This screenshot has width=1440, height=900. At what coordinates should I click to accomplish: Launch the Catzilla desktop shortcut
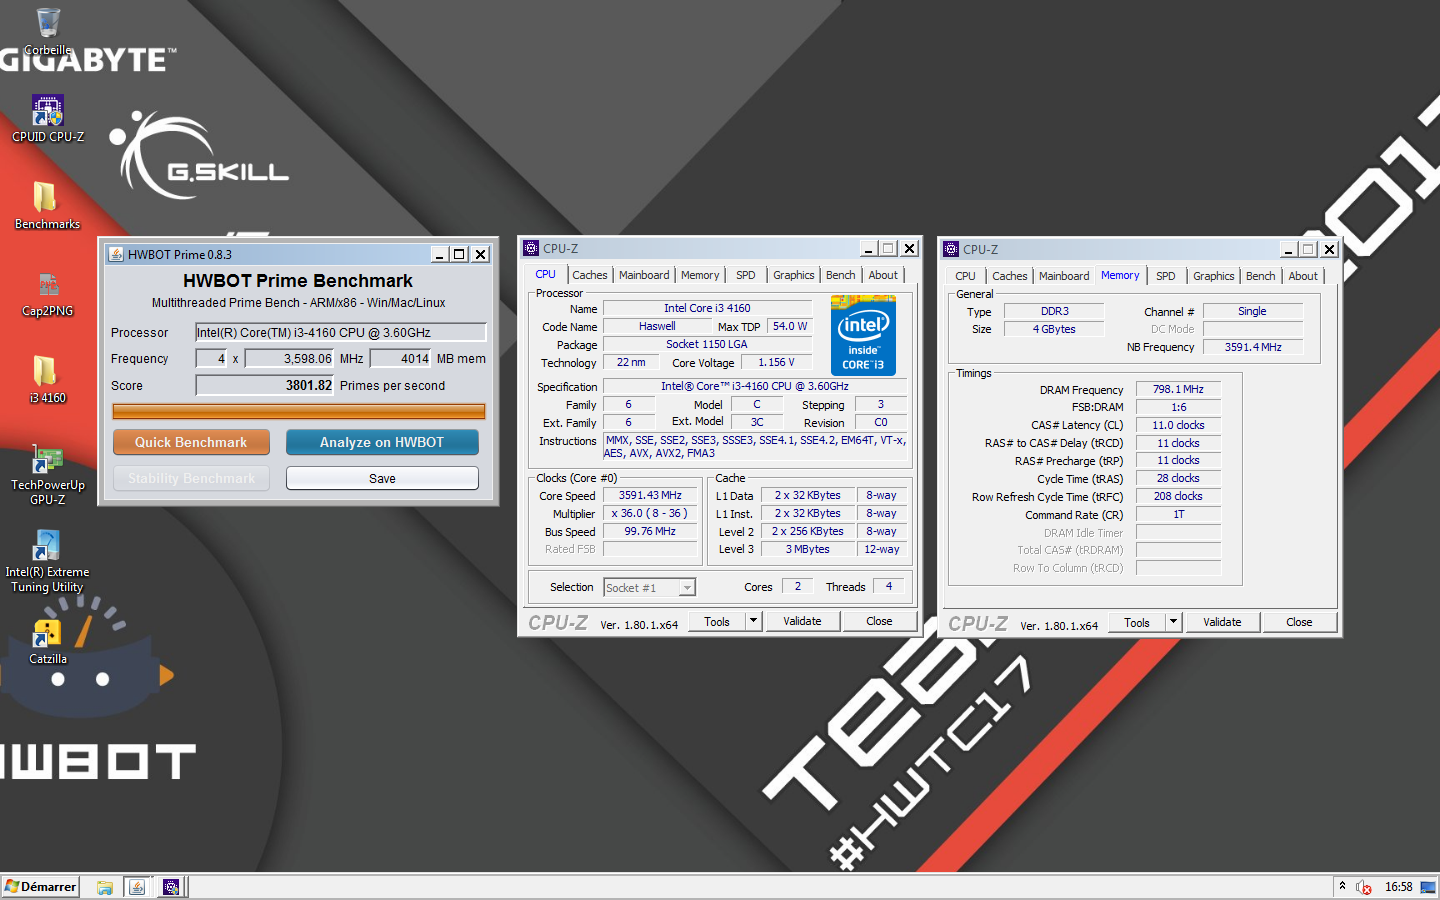point(47,641)
